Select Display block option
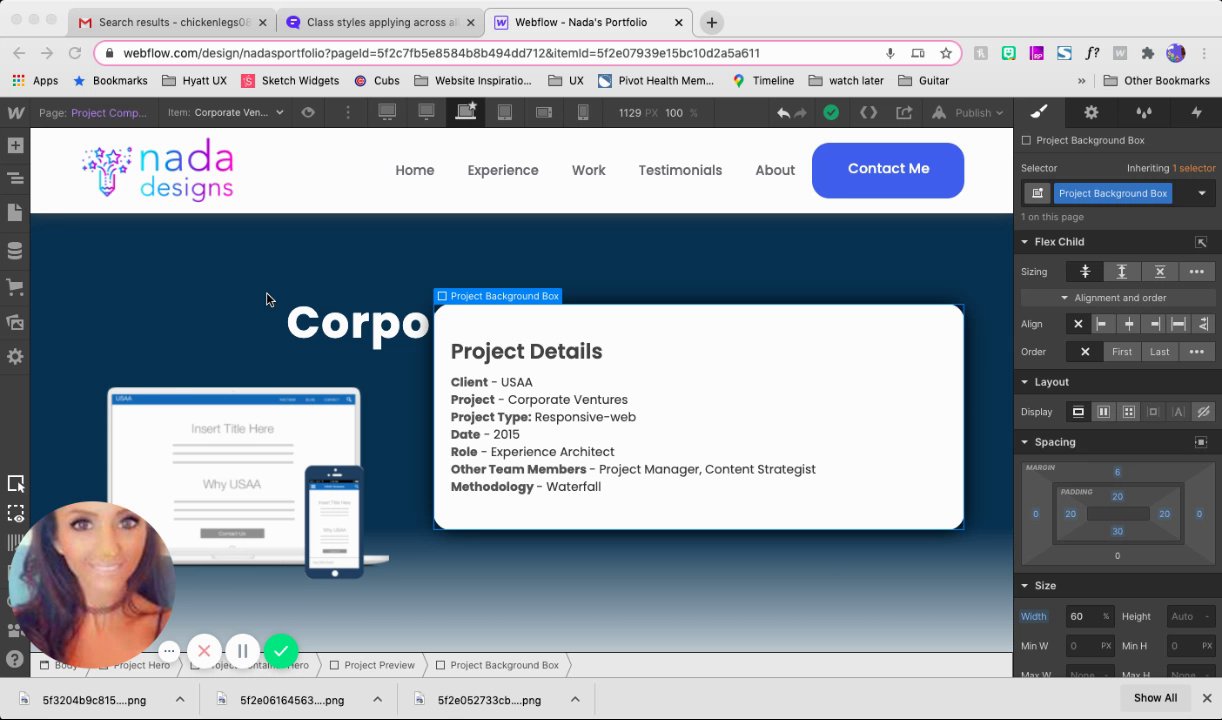 pos(1078,412)
